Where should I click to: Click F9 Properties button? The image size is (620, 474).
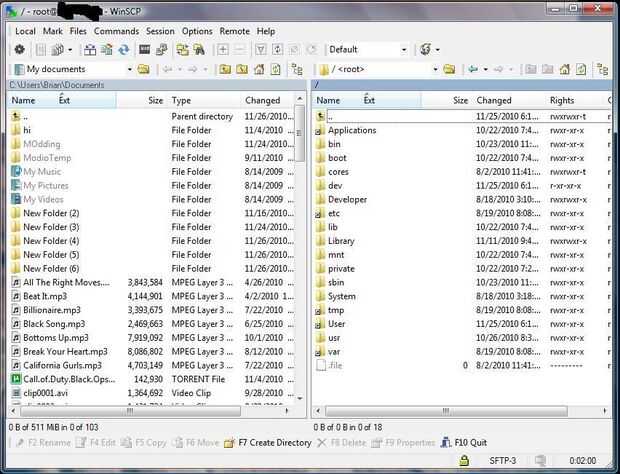404,443
